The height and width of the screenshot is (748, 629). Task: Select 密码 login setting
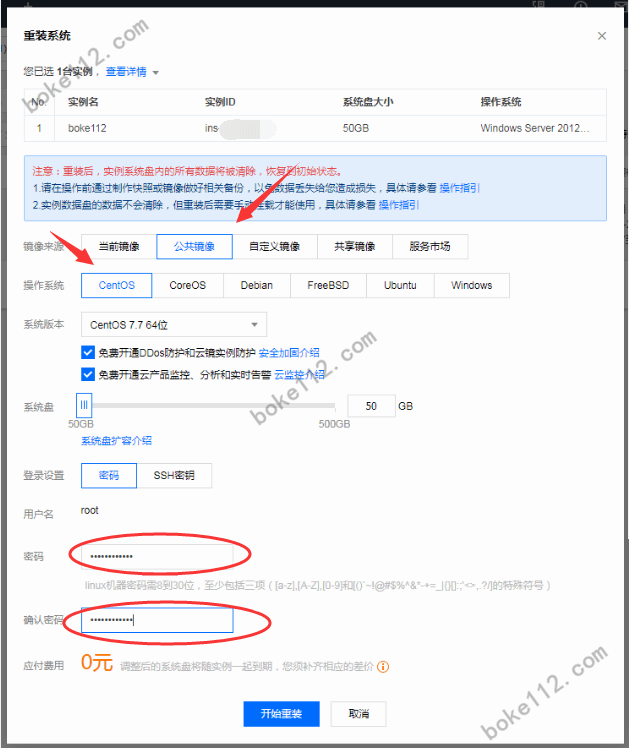(x=109, y=476)
